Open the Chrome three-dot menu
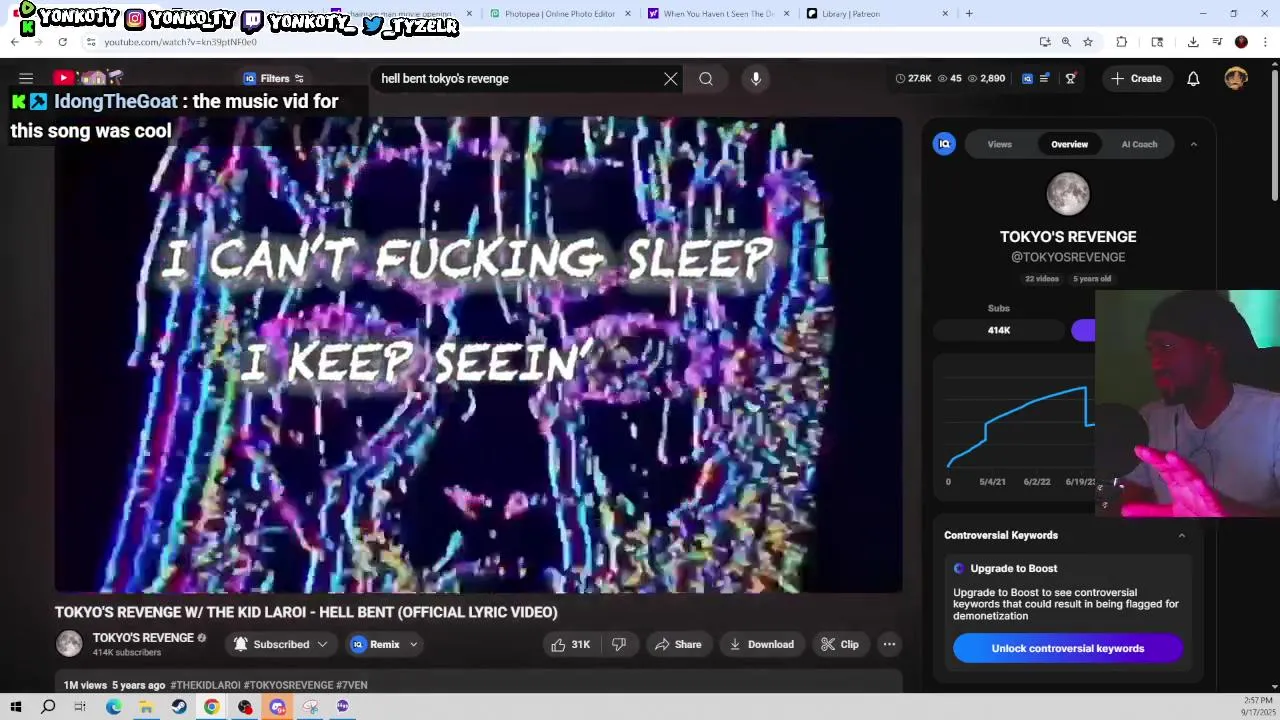Screen dimensions: 1280x720 click(x=1265, y=42)
